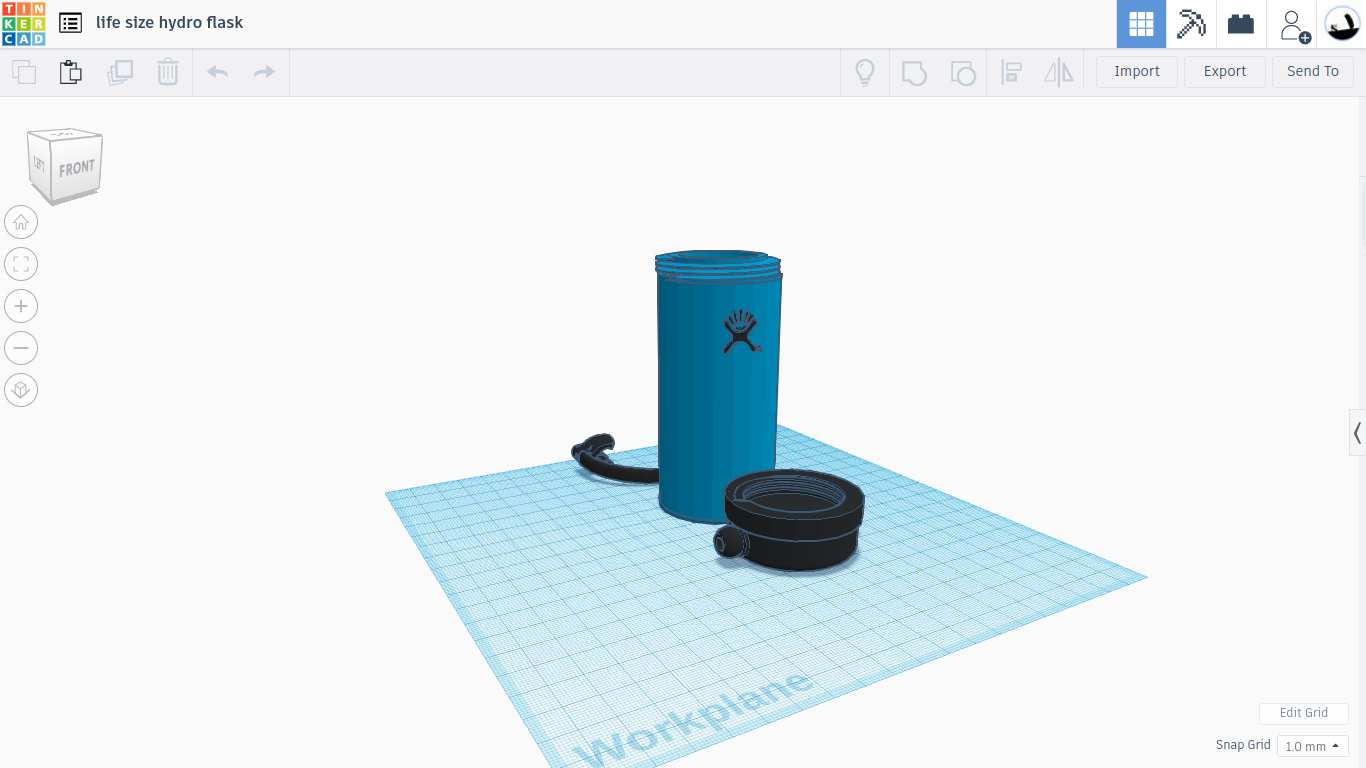Screen dimensions: 1366x768
Task: Invite a collaborator with the add-person icon
Action: tap(1295, 25)
